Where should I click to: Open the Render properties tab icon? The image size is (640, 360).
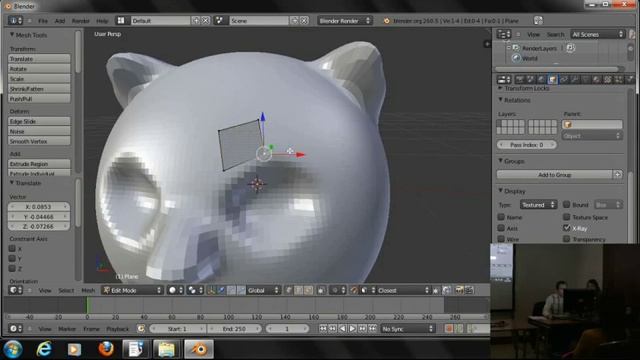pos(520,79)
